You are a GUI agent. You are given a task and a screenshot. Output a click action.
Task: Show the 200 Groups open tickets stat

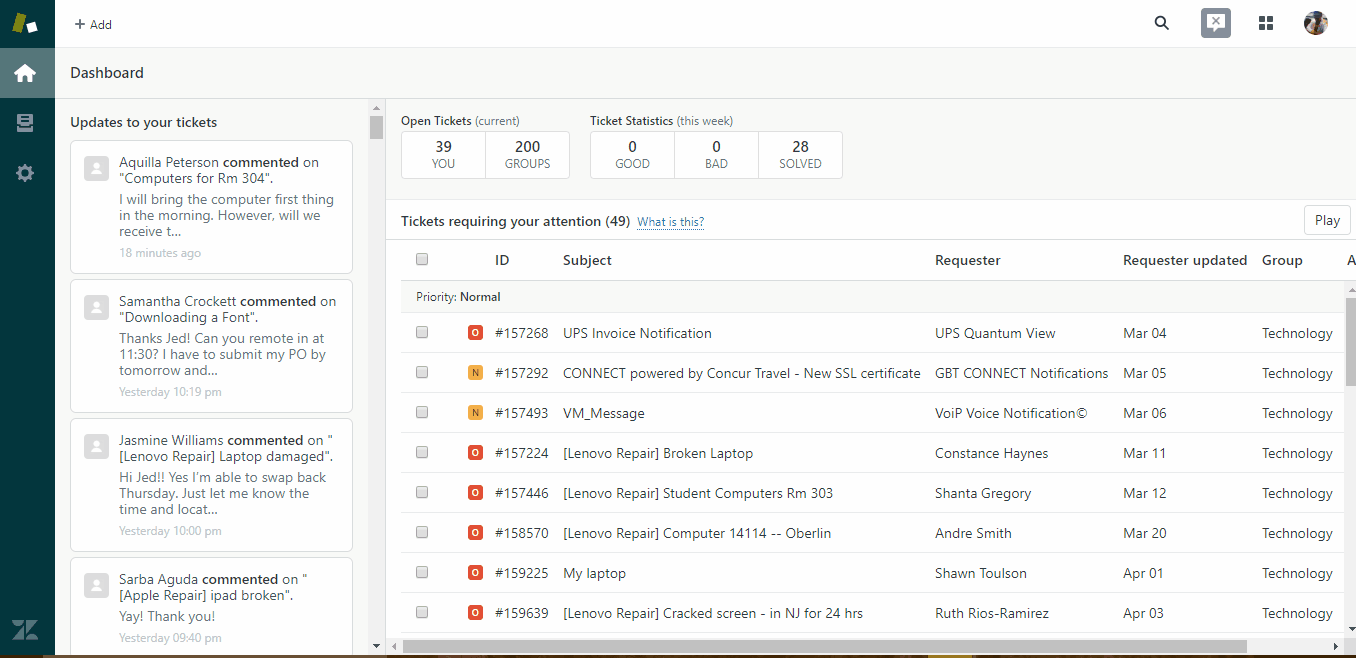pyautogui.click(x=527, y=155)
